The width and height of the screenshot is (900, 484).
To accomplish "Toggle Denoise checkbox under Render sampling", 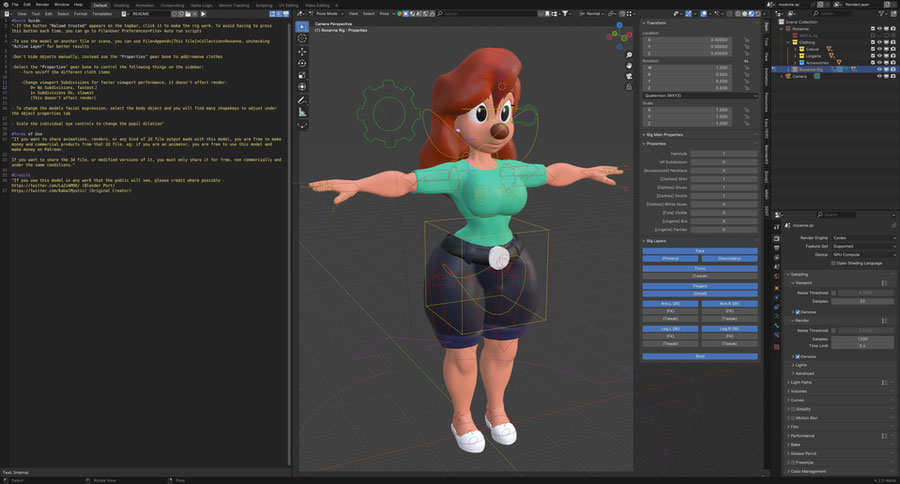I will (x=798, y=357).
